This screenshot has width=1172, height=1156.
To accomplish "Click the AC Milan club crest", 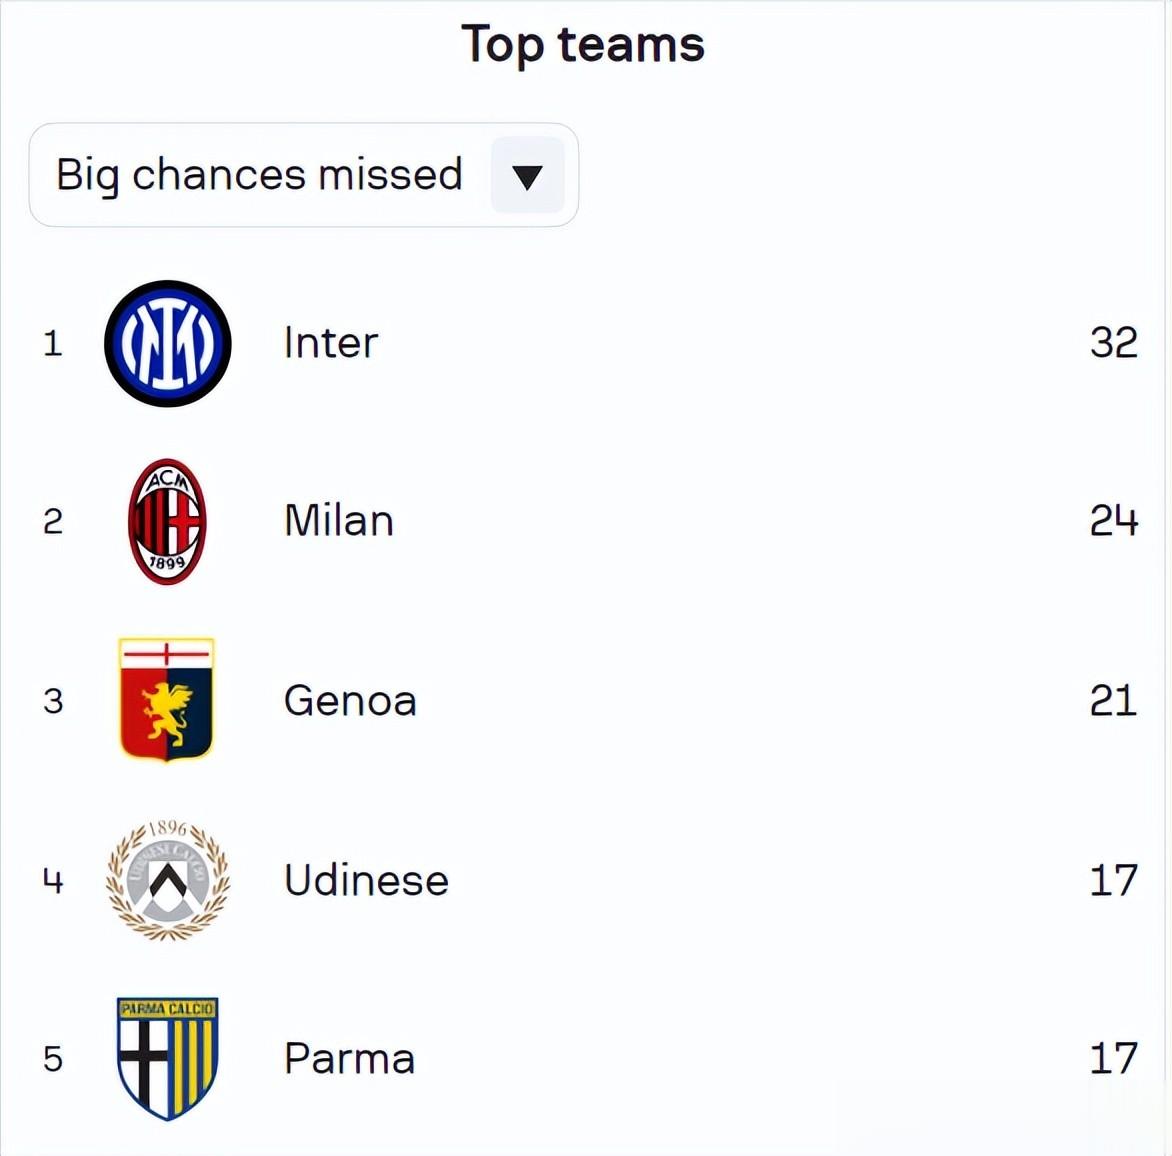I will [x=167, y=521].
